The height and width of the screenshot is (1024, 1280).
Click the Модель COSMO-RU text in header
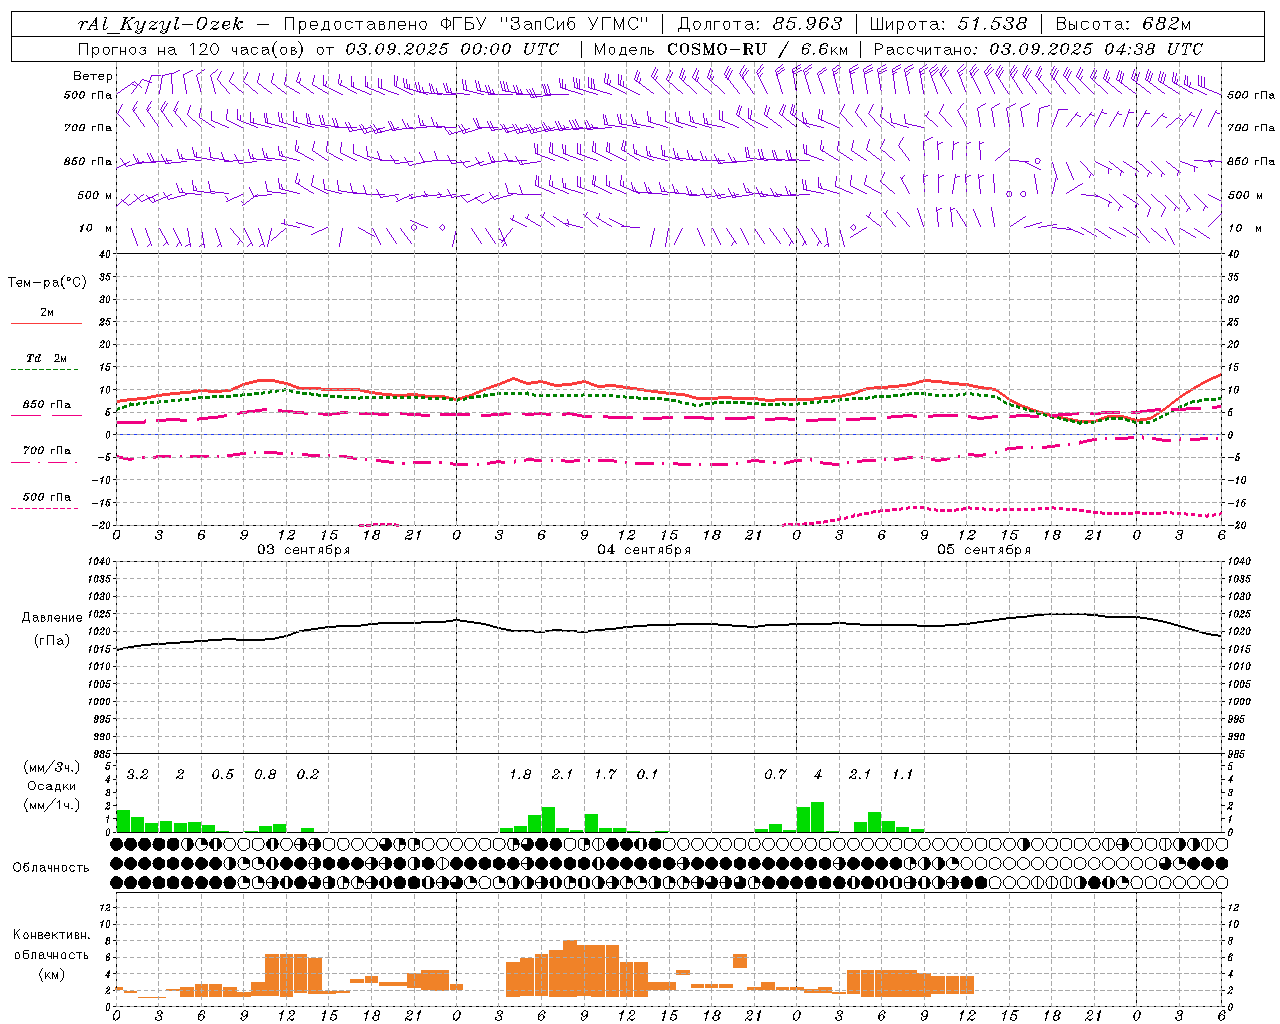coord(681,49)
